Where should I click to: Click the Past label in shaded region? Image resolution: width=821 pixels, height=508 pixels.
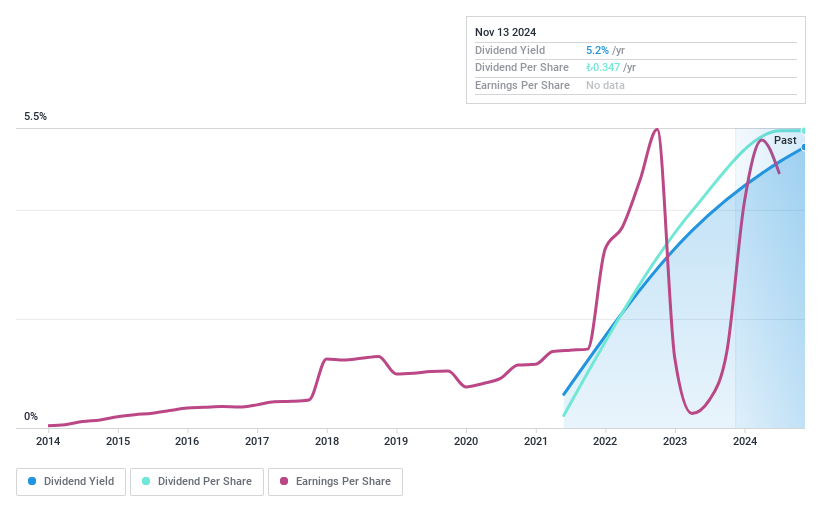[785, 141]
